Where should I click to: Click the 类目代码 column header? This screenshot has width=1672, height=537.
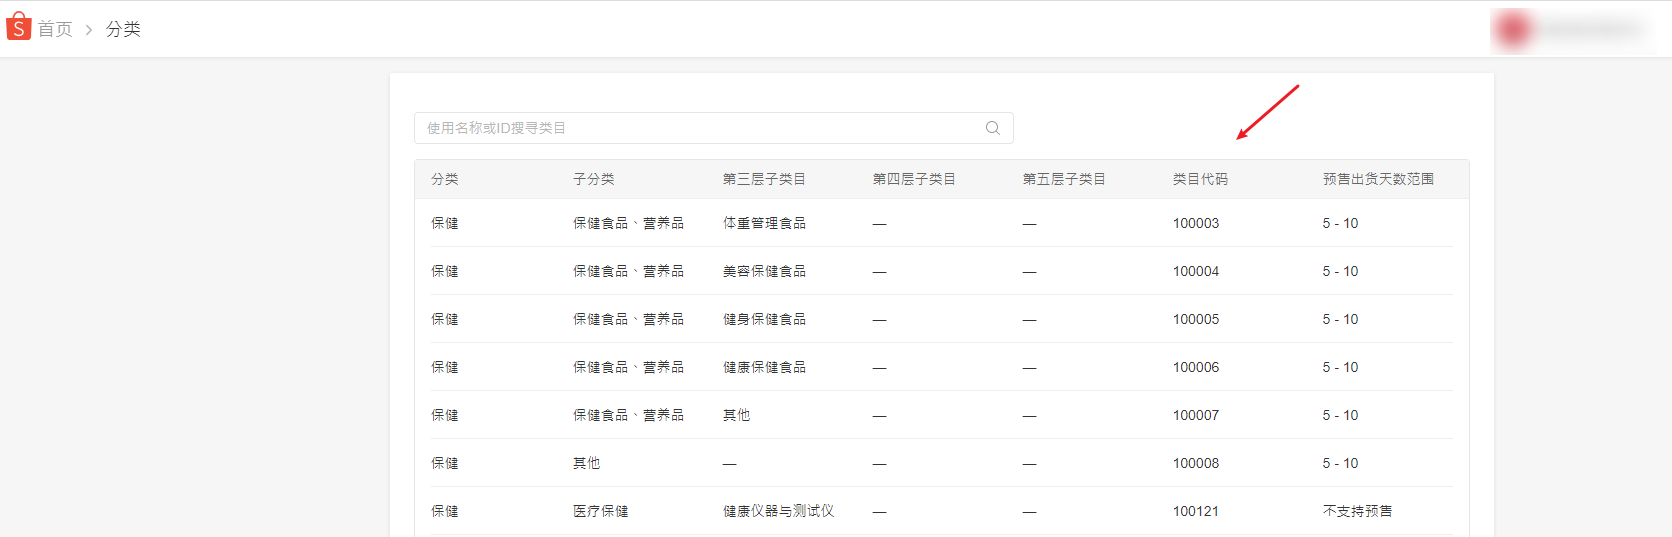click(x=1200, y=179)
